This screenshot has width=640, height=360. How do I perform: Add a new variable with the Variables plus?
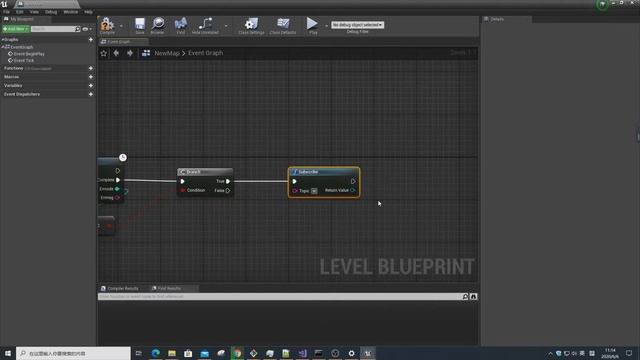point(91,85)
